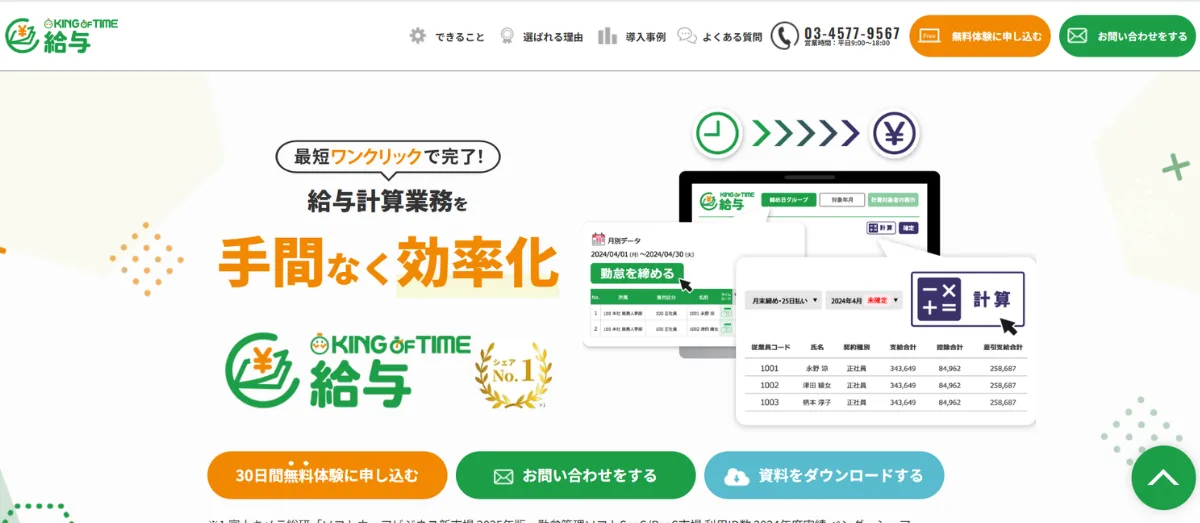Click the Free badge icon on orange header button

tap(930, 36)
